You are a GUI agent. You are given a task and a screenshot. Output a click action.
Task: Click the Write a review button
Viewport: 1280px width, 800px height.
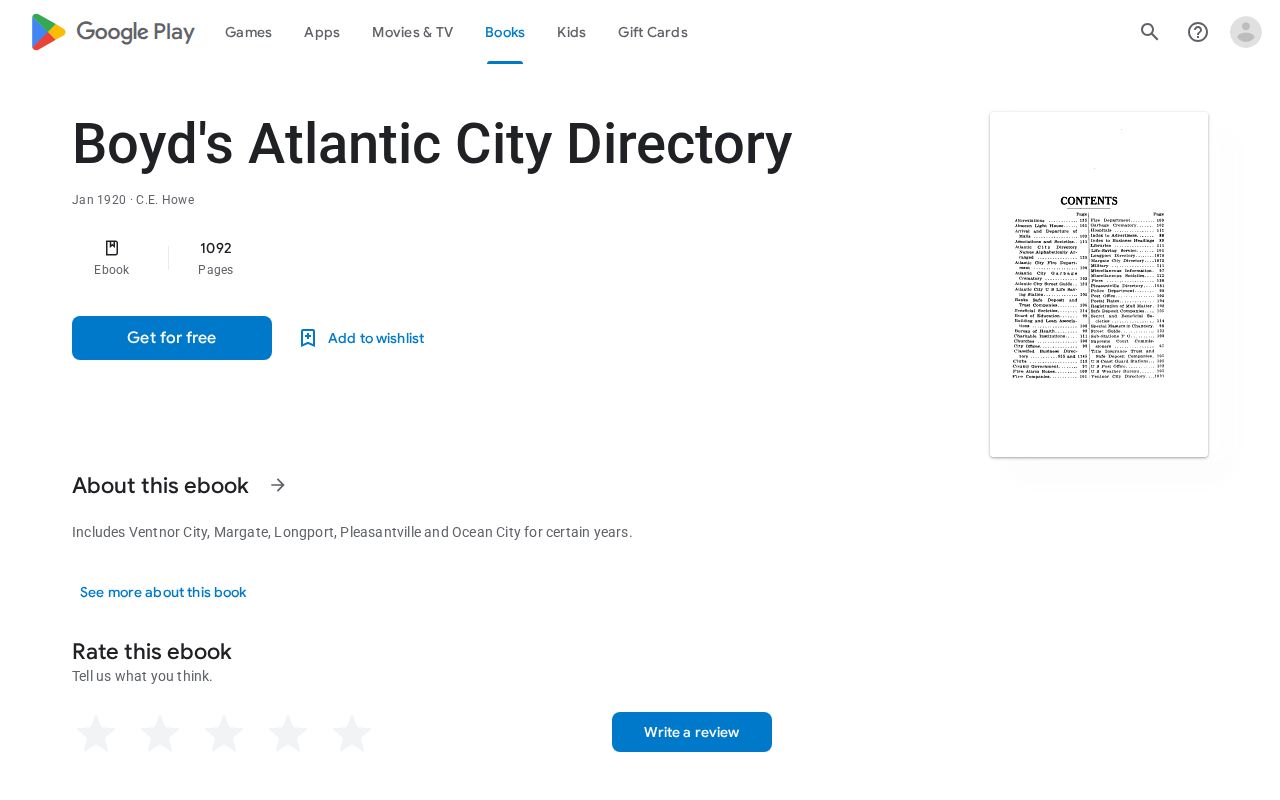click(x=692, y=732)
